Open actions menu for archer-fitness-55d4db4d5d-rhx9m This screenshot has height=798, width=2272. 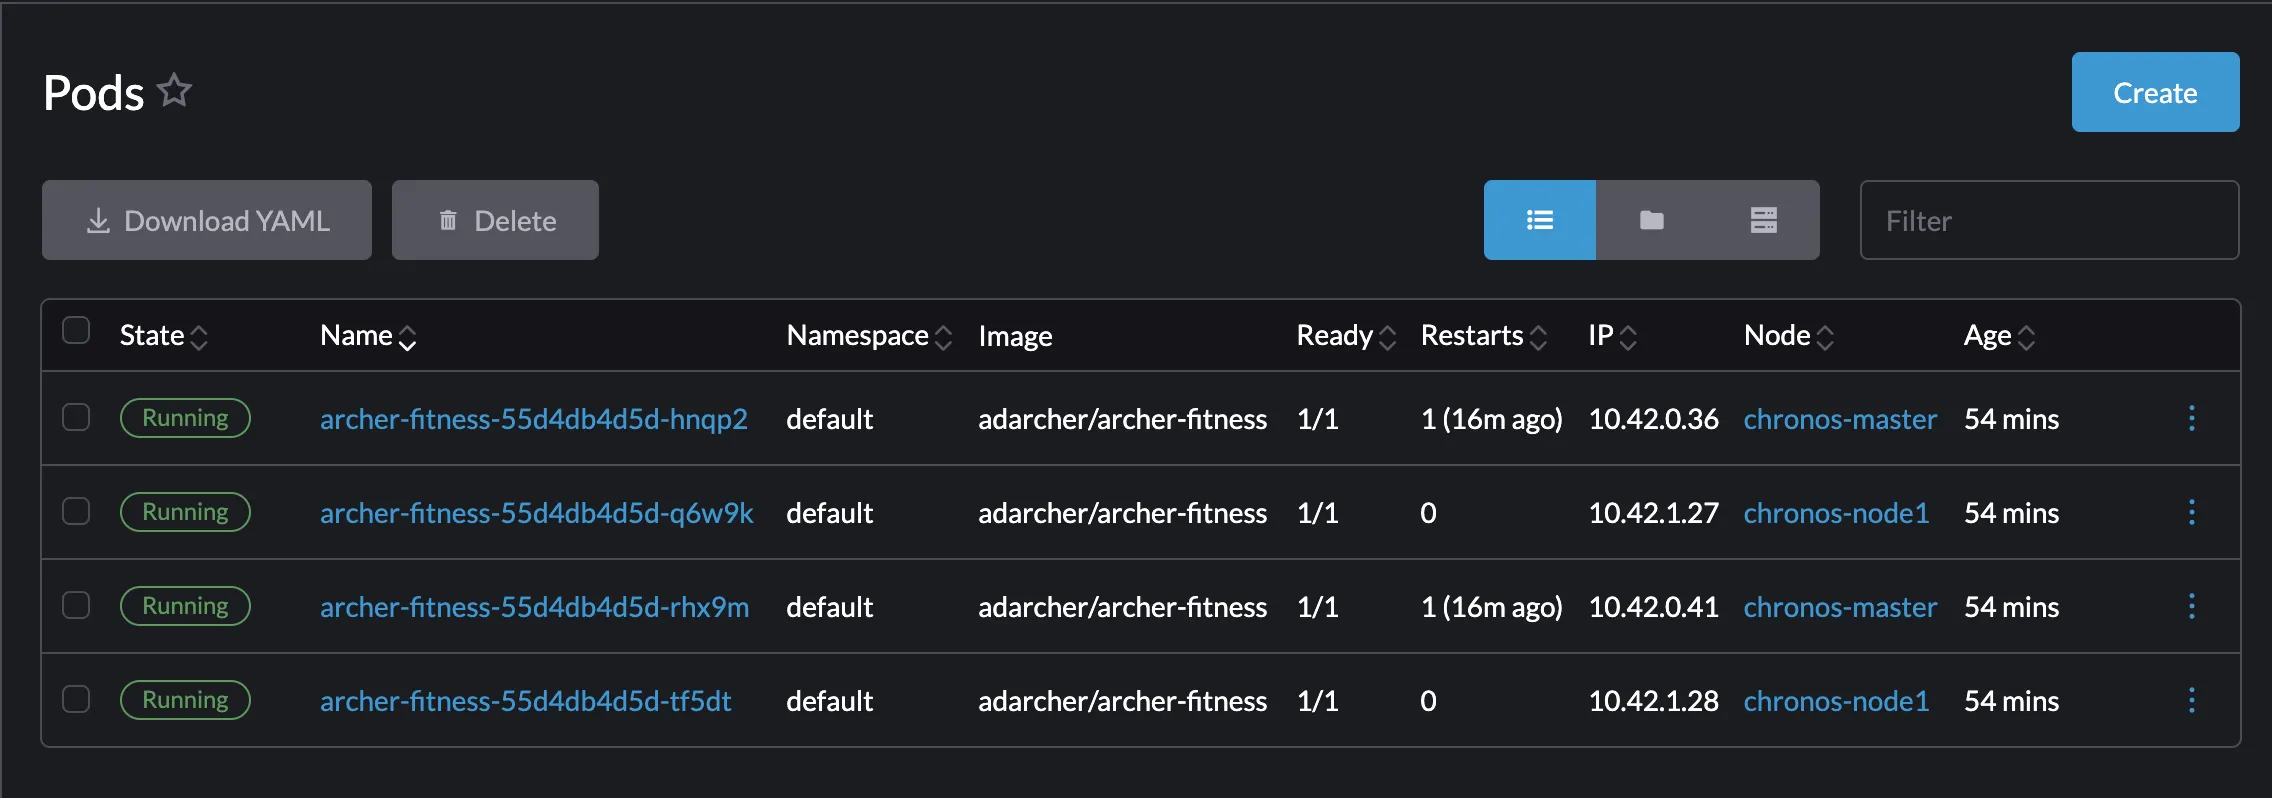2191,606
